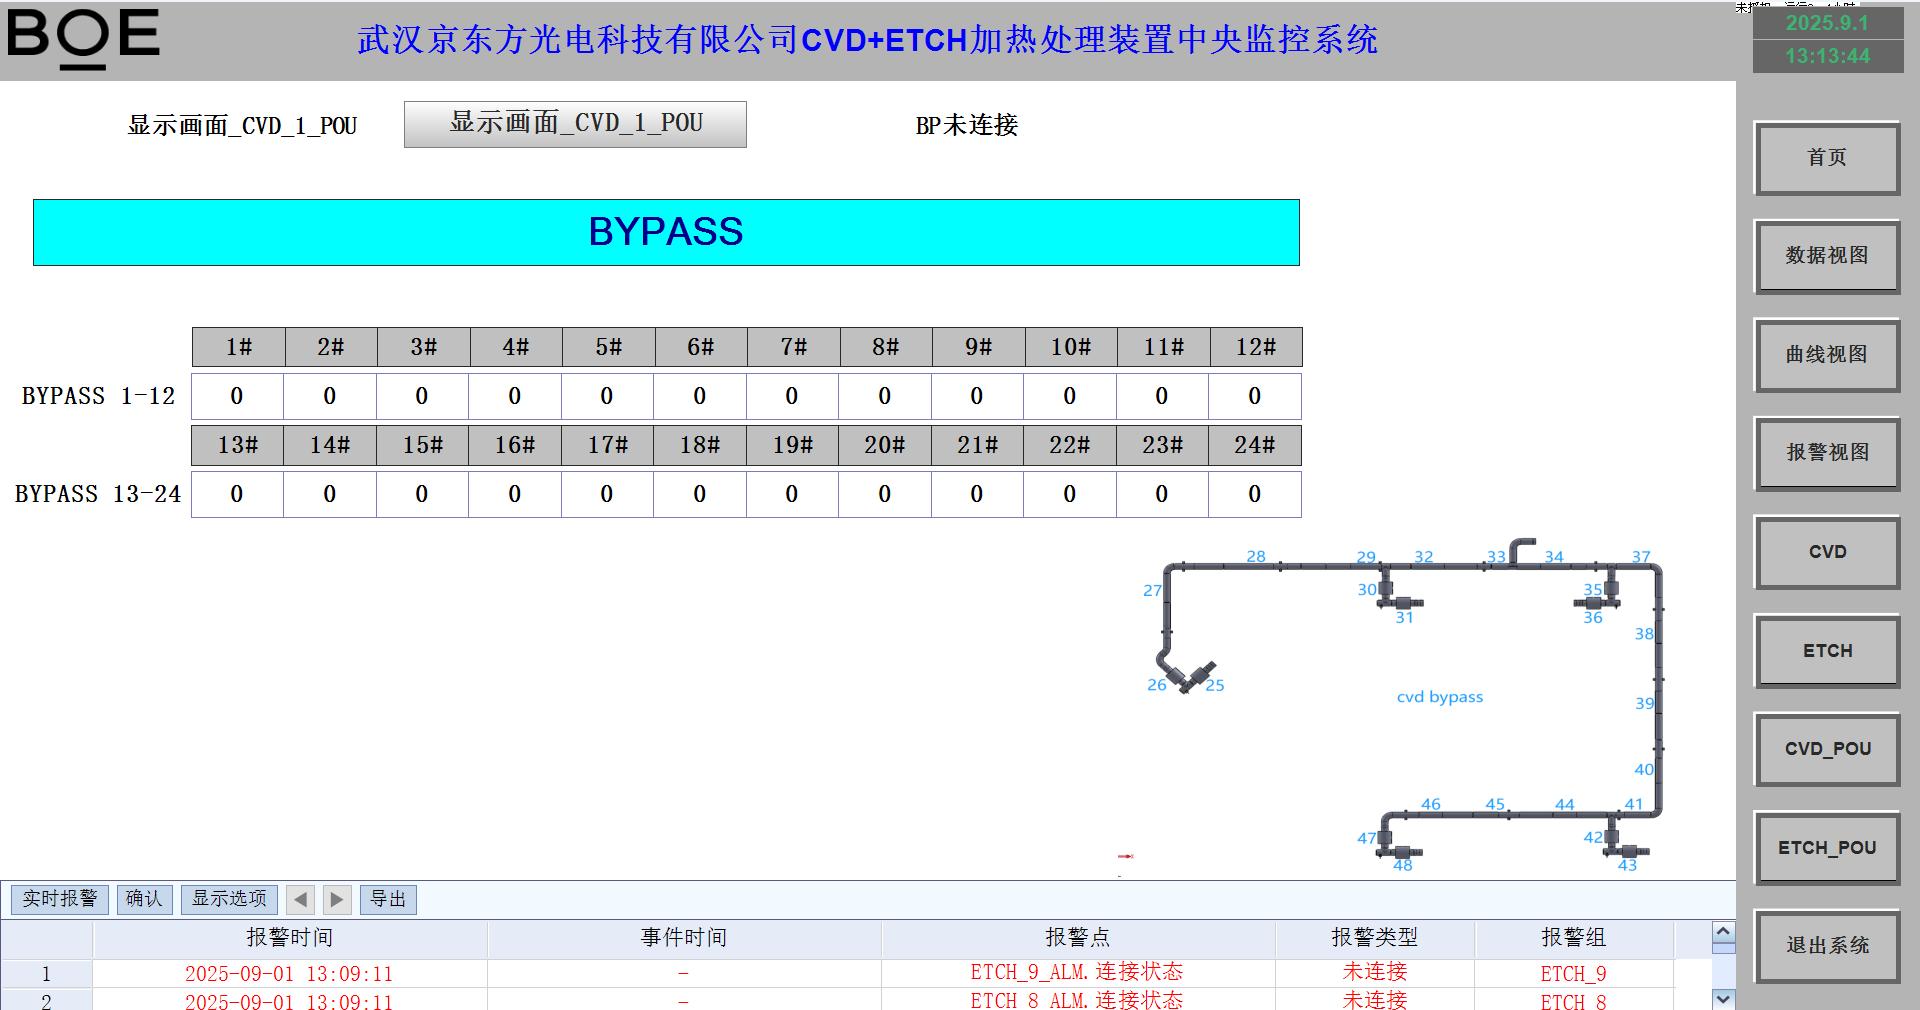1920x1010 pixels.
Task: Click valve 31 on the cvd bypass diagram
Action: [1404, 603]
